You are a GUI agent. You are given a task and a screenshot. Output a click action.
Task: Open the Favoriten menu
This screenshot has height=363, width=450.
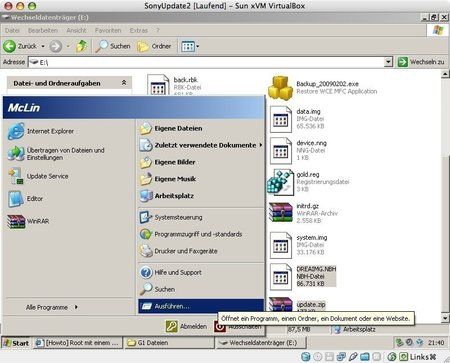pos(108,30)
